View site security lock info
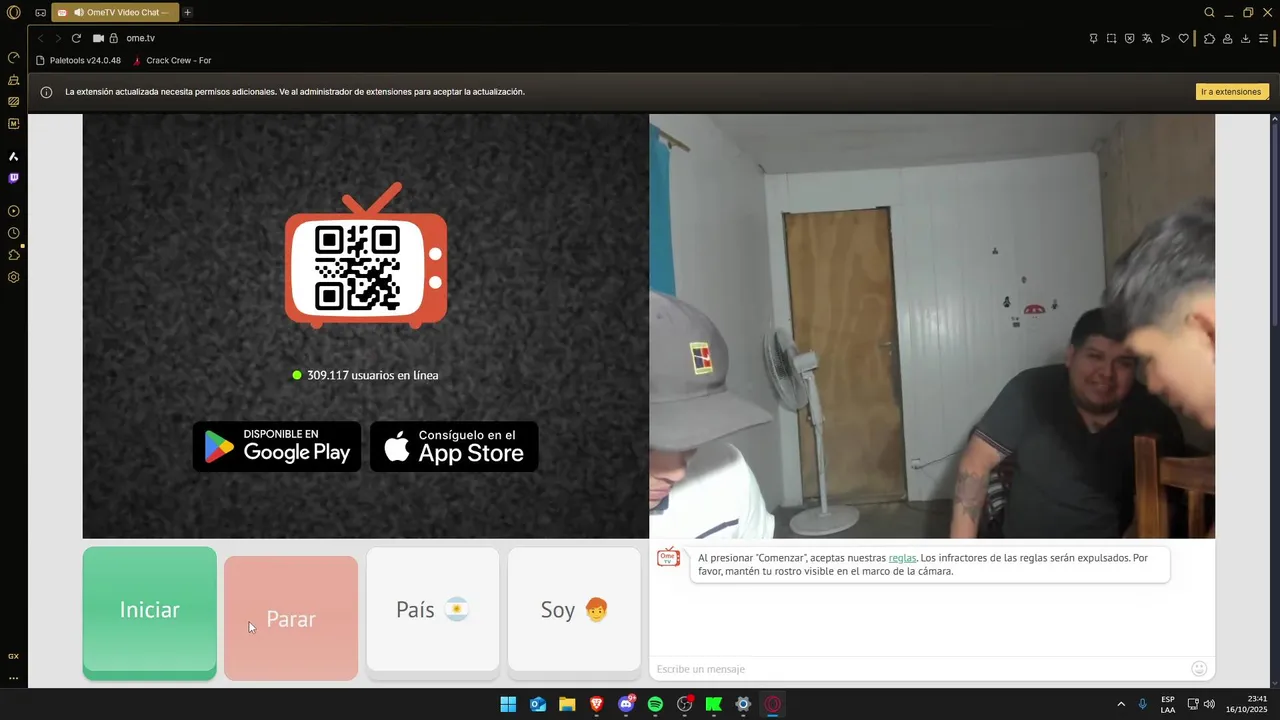The height and width of the screenshot is (720, 1280). (x=114, y=38)
